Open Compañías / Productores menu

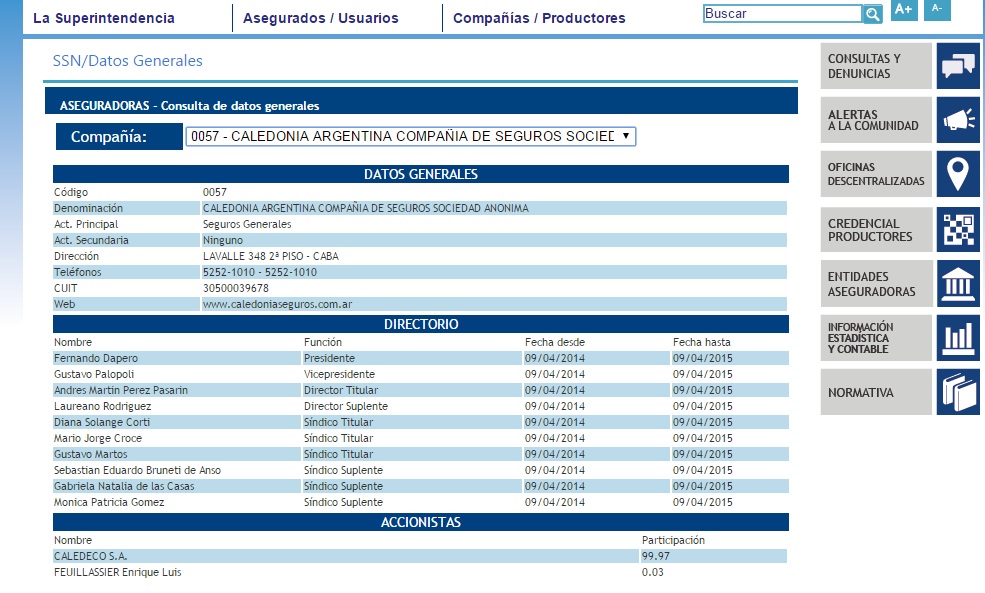(x=540, y=18)
